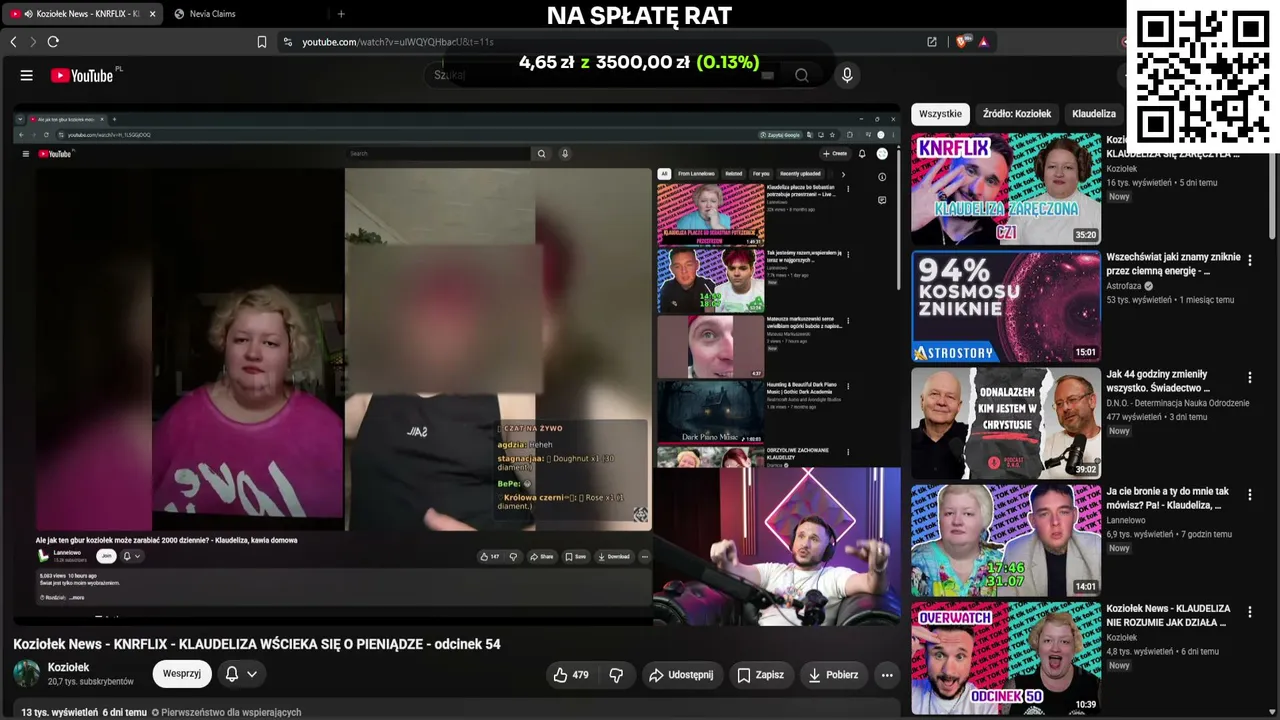This screenshot has height=720, width=1280.
Task: Open the Astrofaza channel link
Action: click(x=1124, y=286)
